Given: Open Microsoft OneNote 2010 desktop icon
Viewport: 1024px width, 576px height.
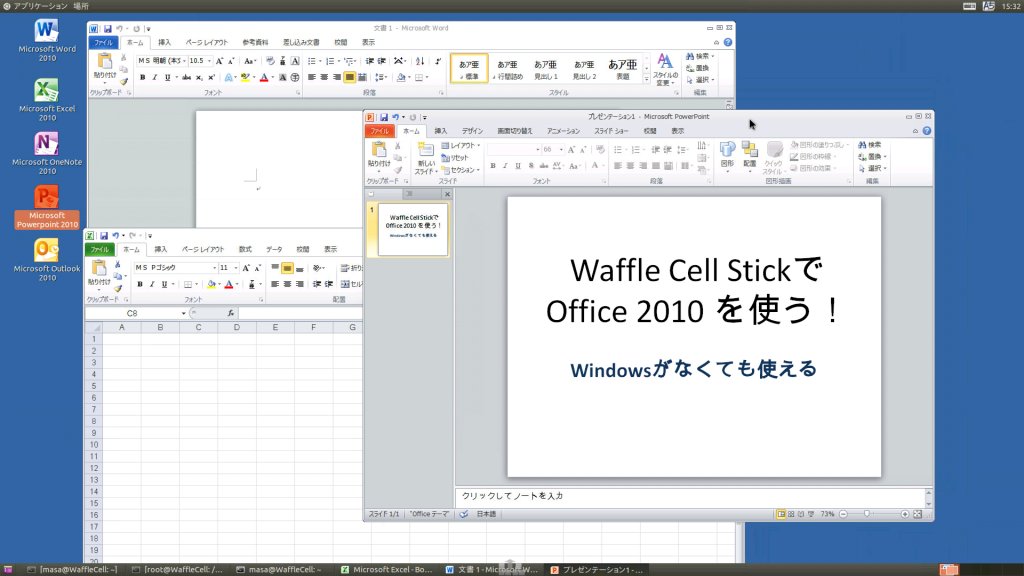Looking at the screenshot, I should pos(46,153).
